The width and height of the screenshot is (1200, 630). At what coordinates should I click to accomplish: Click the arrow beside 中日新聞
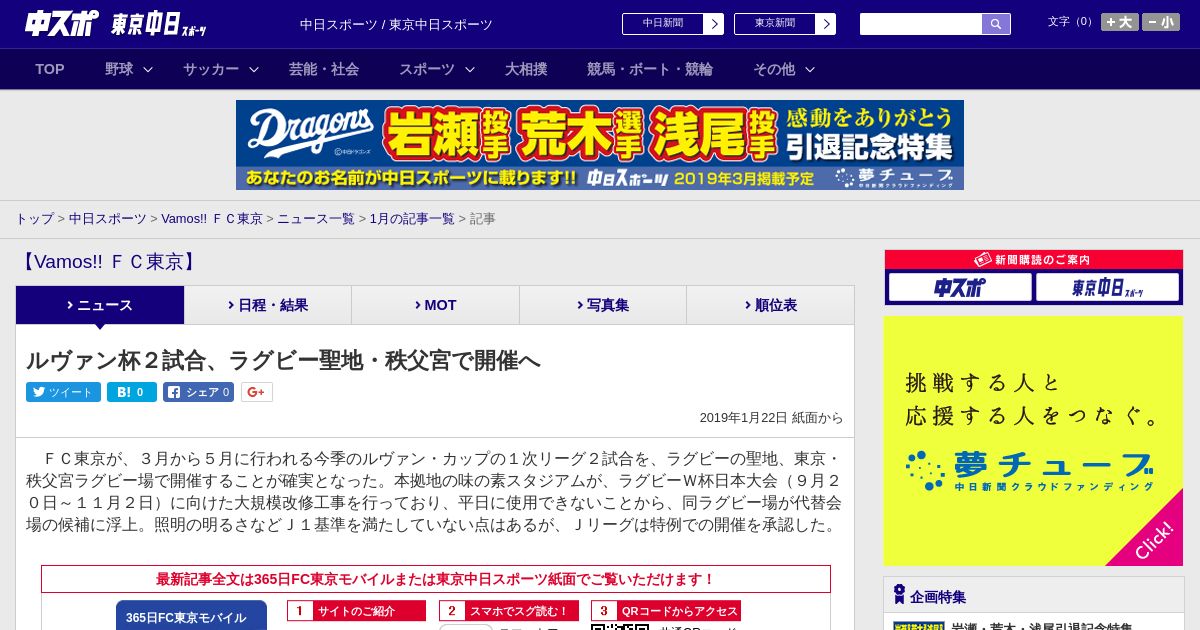[714, 24]
